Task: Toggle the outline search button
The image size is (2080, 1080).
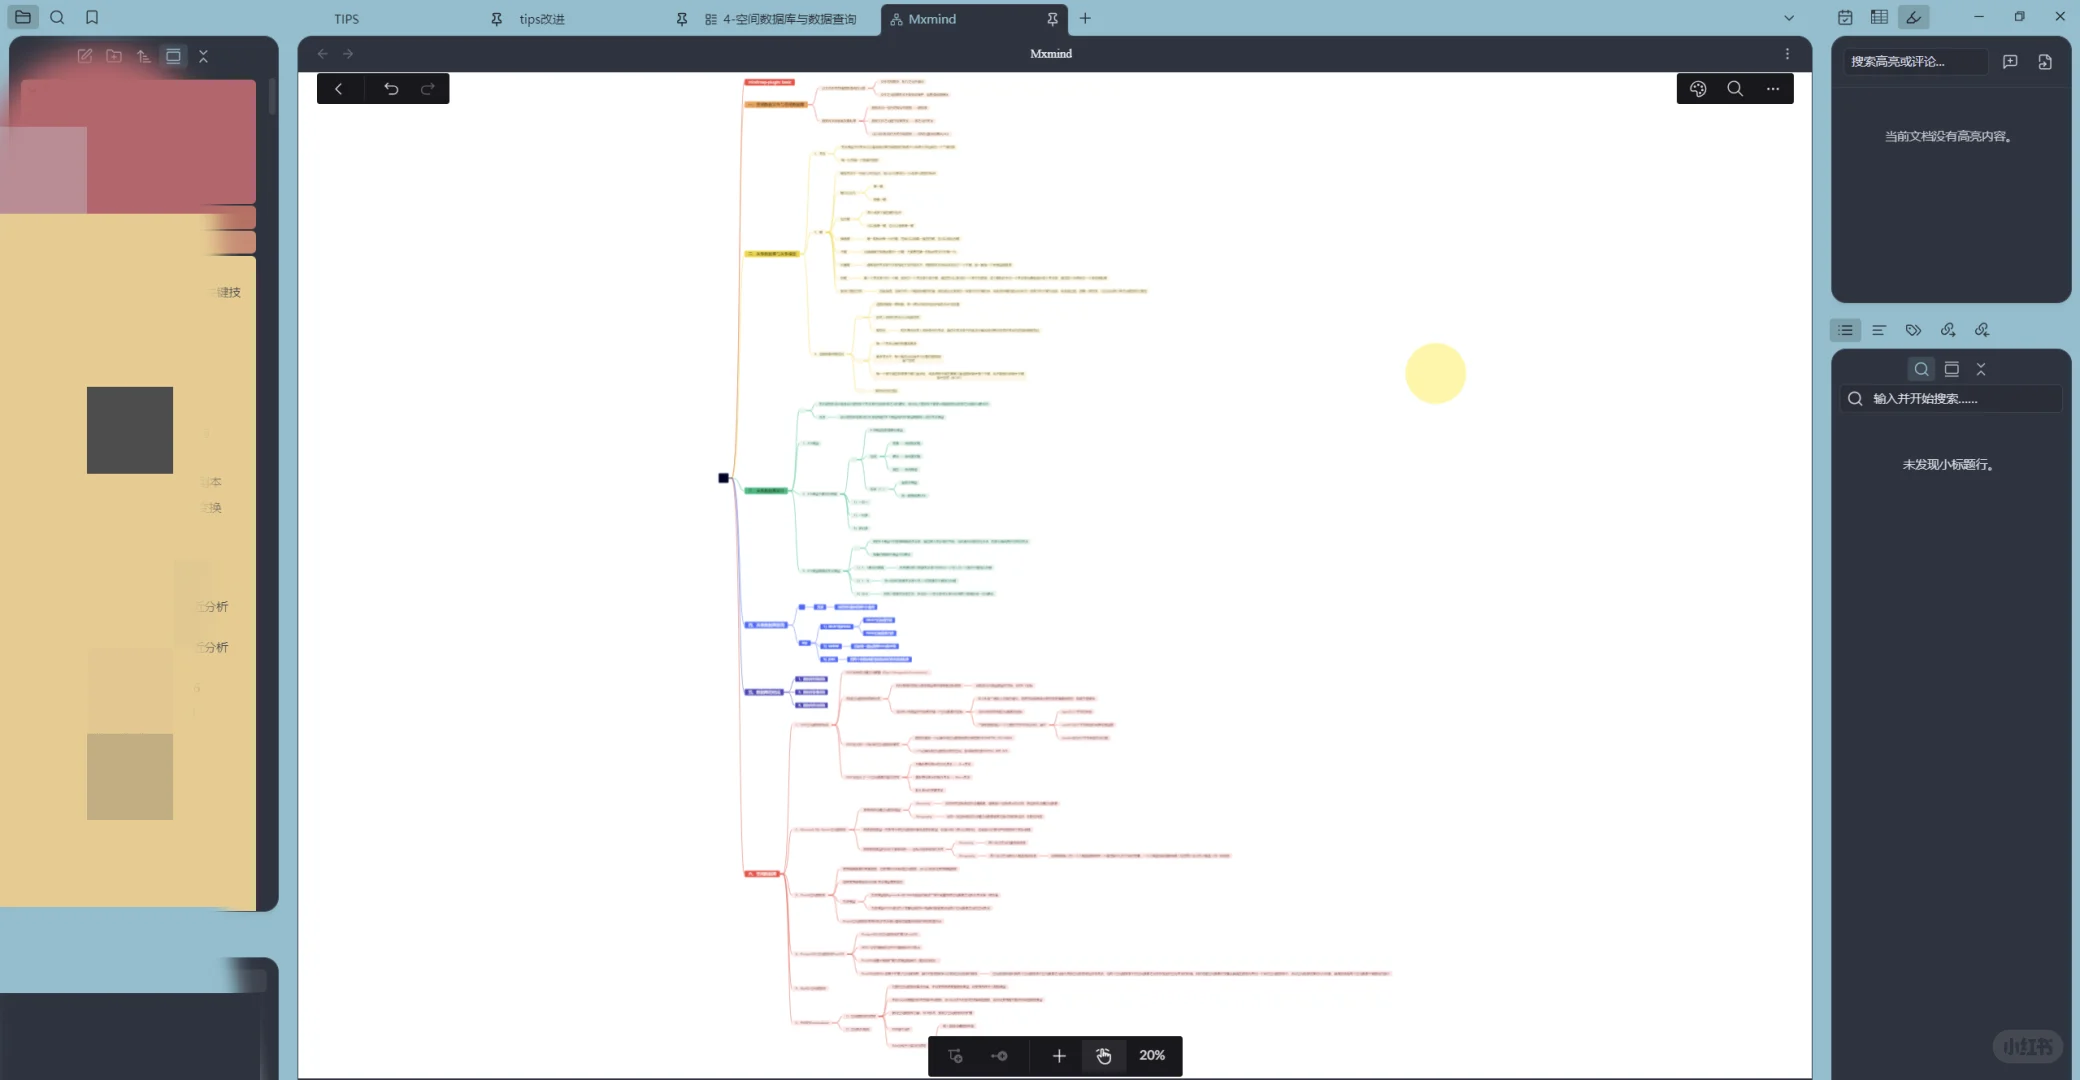Action: tap(1921, 369)
